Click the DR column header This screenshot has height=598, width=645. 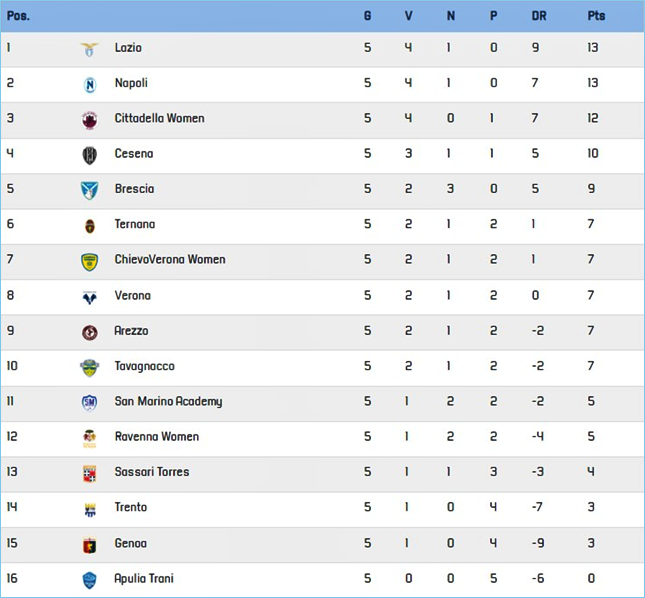(539, 16)
